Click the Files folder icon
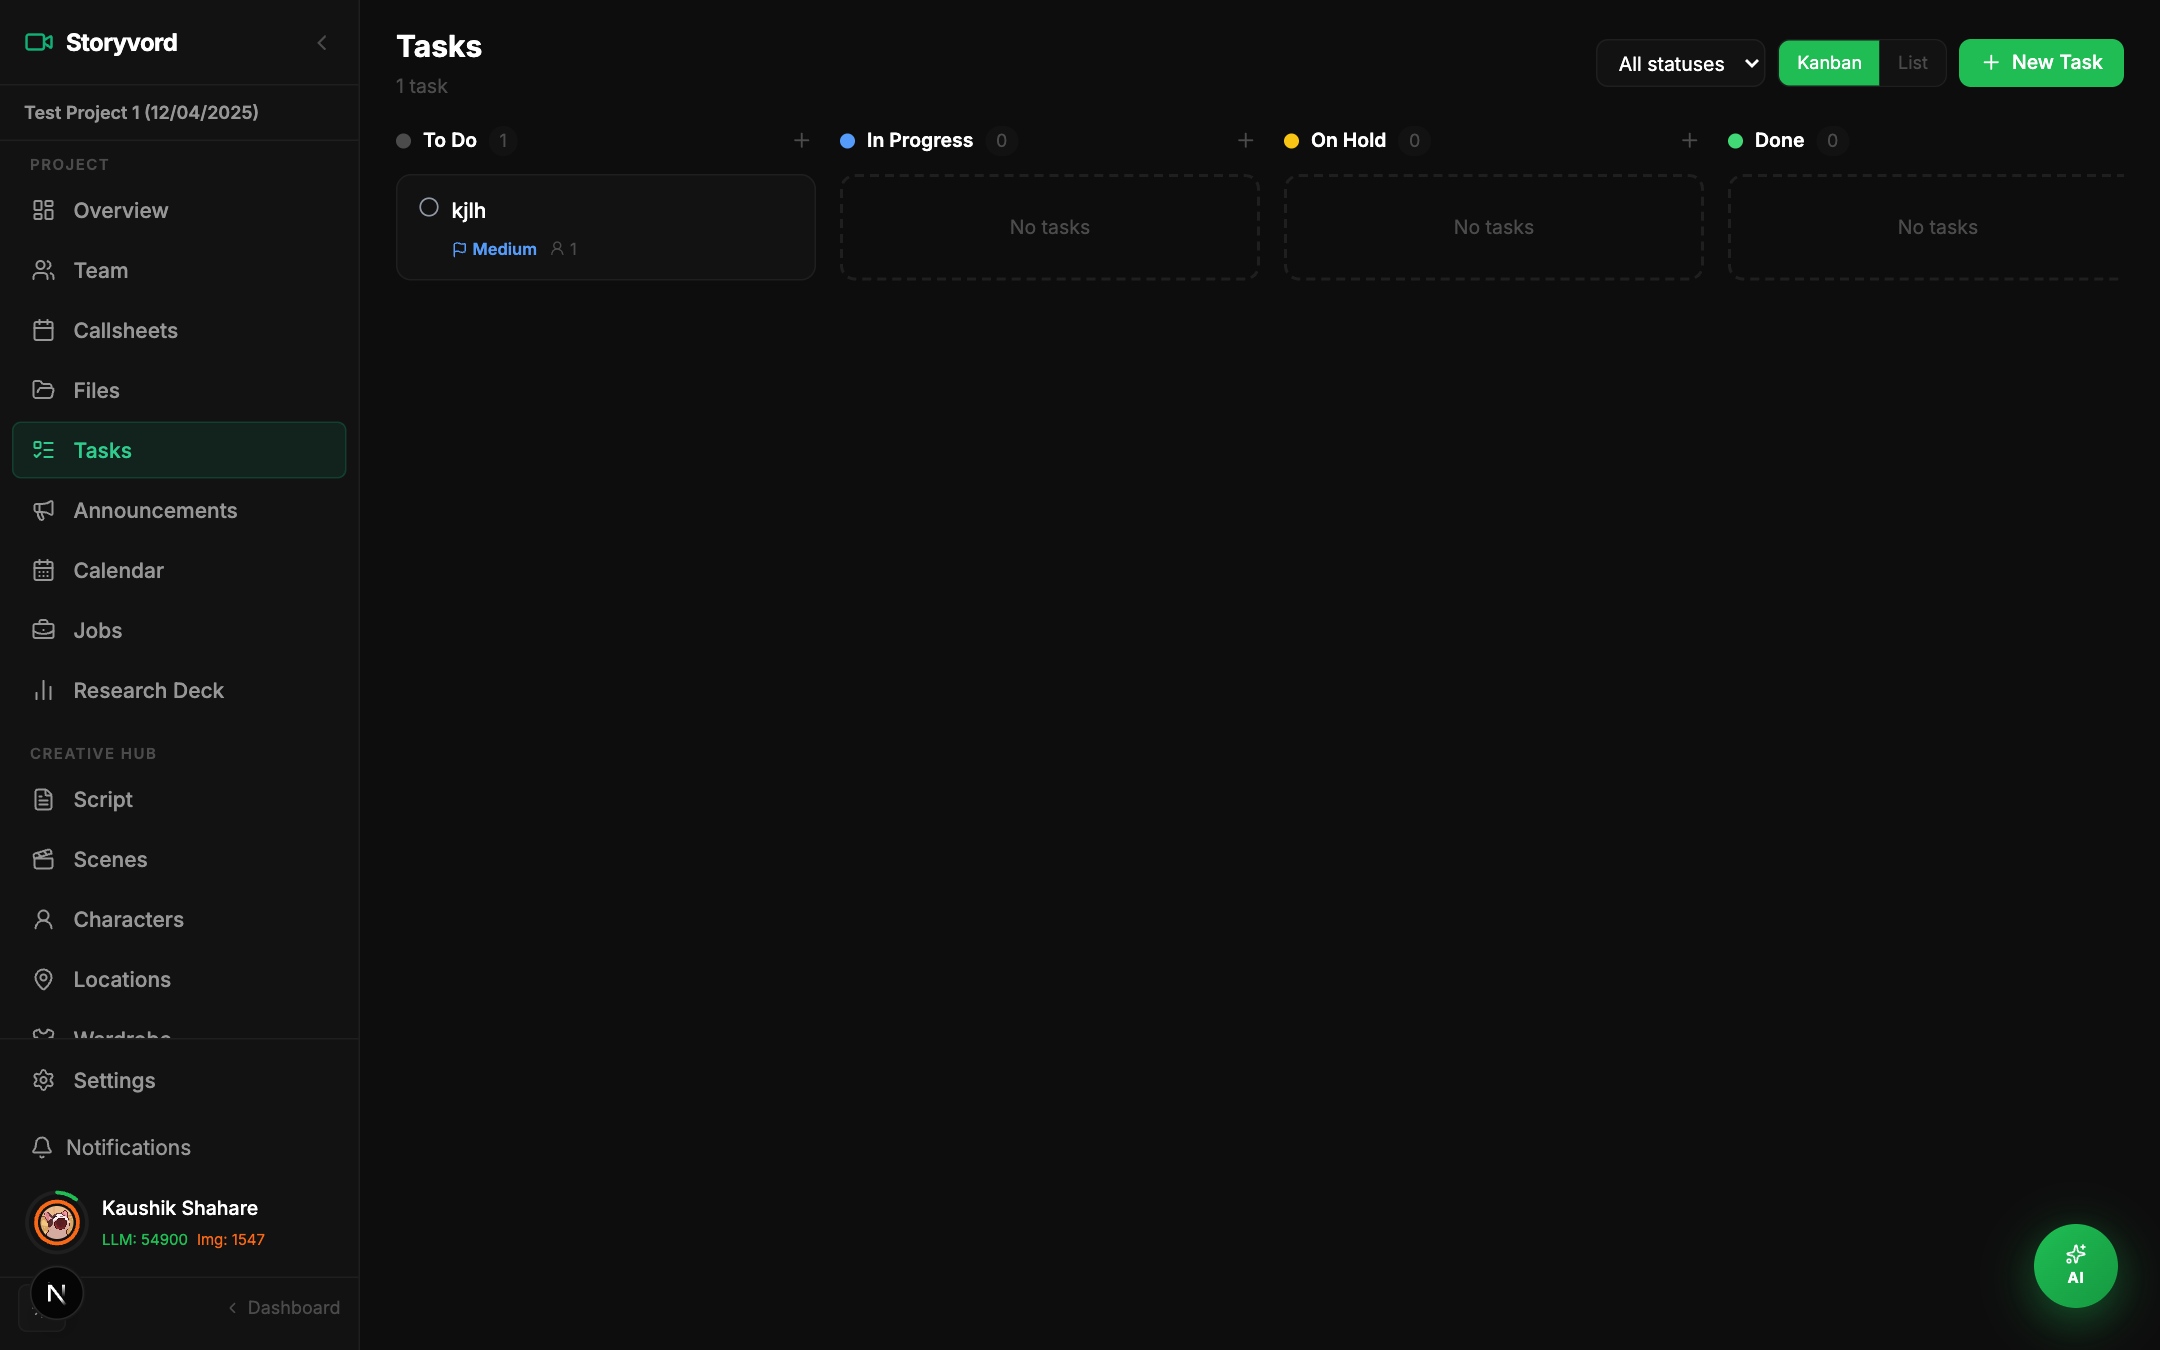This screenshot has width=2160, height=1350. pyautogui.click(x=43, y=390)
